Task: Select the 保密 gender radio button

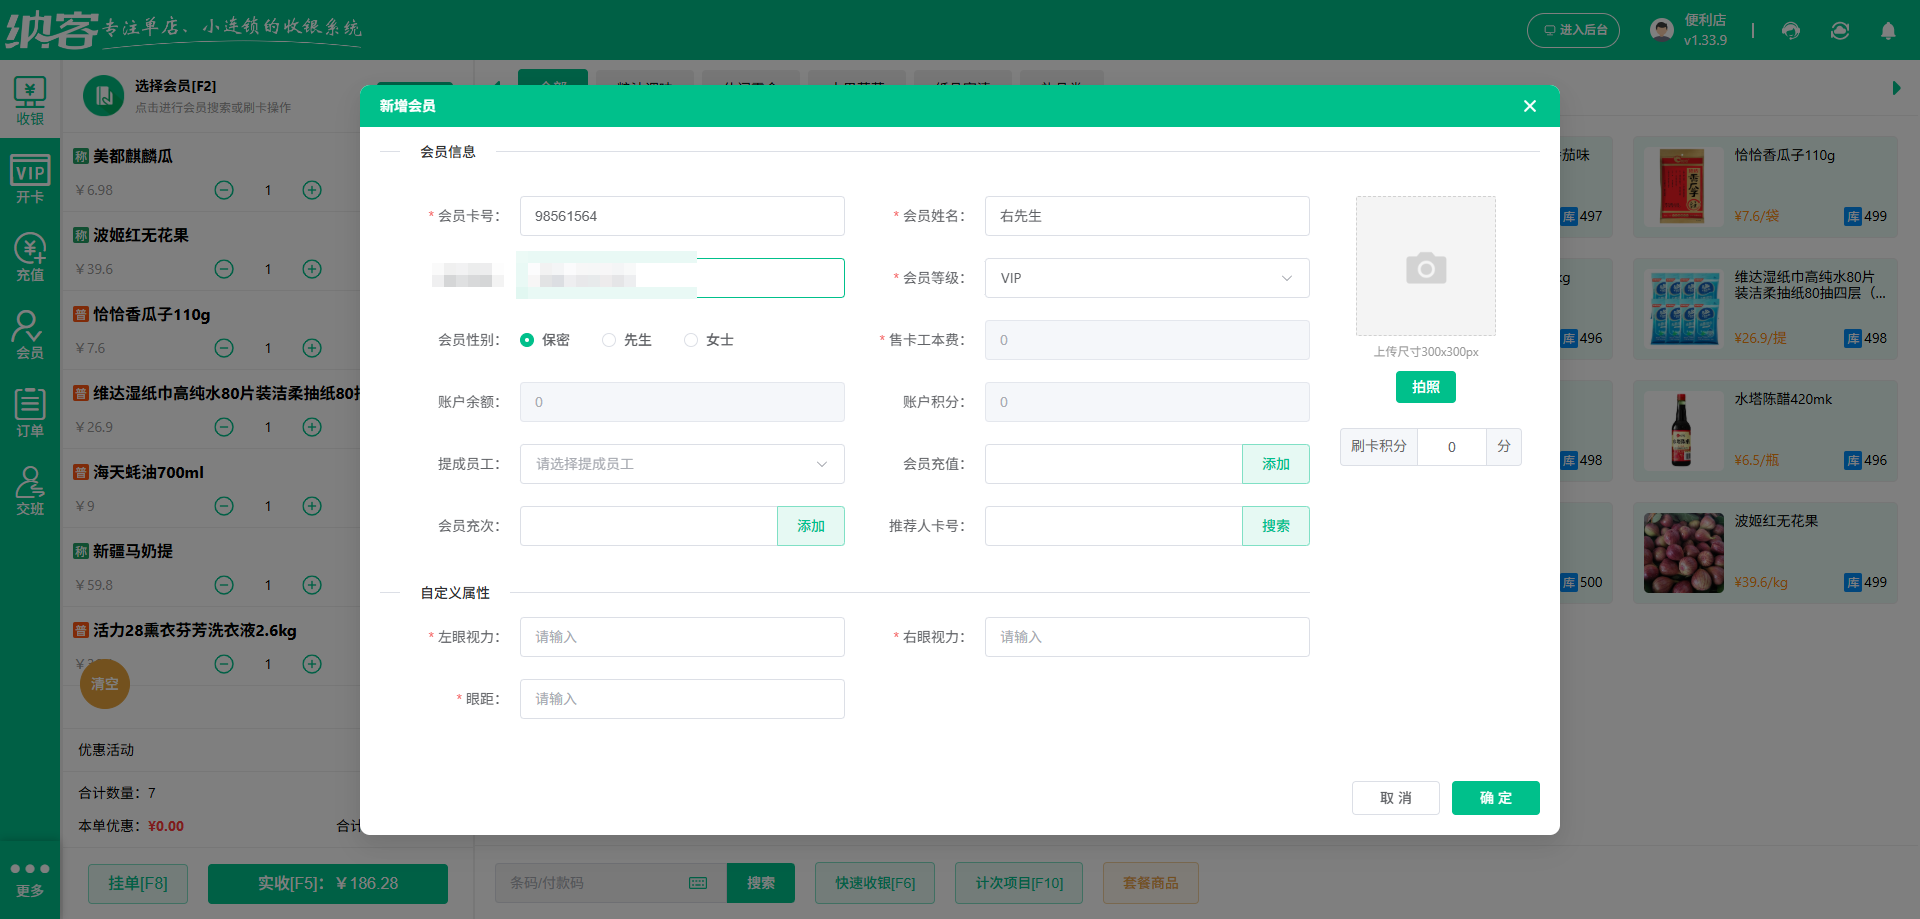Action: (x=527, y=340)
